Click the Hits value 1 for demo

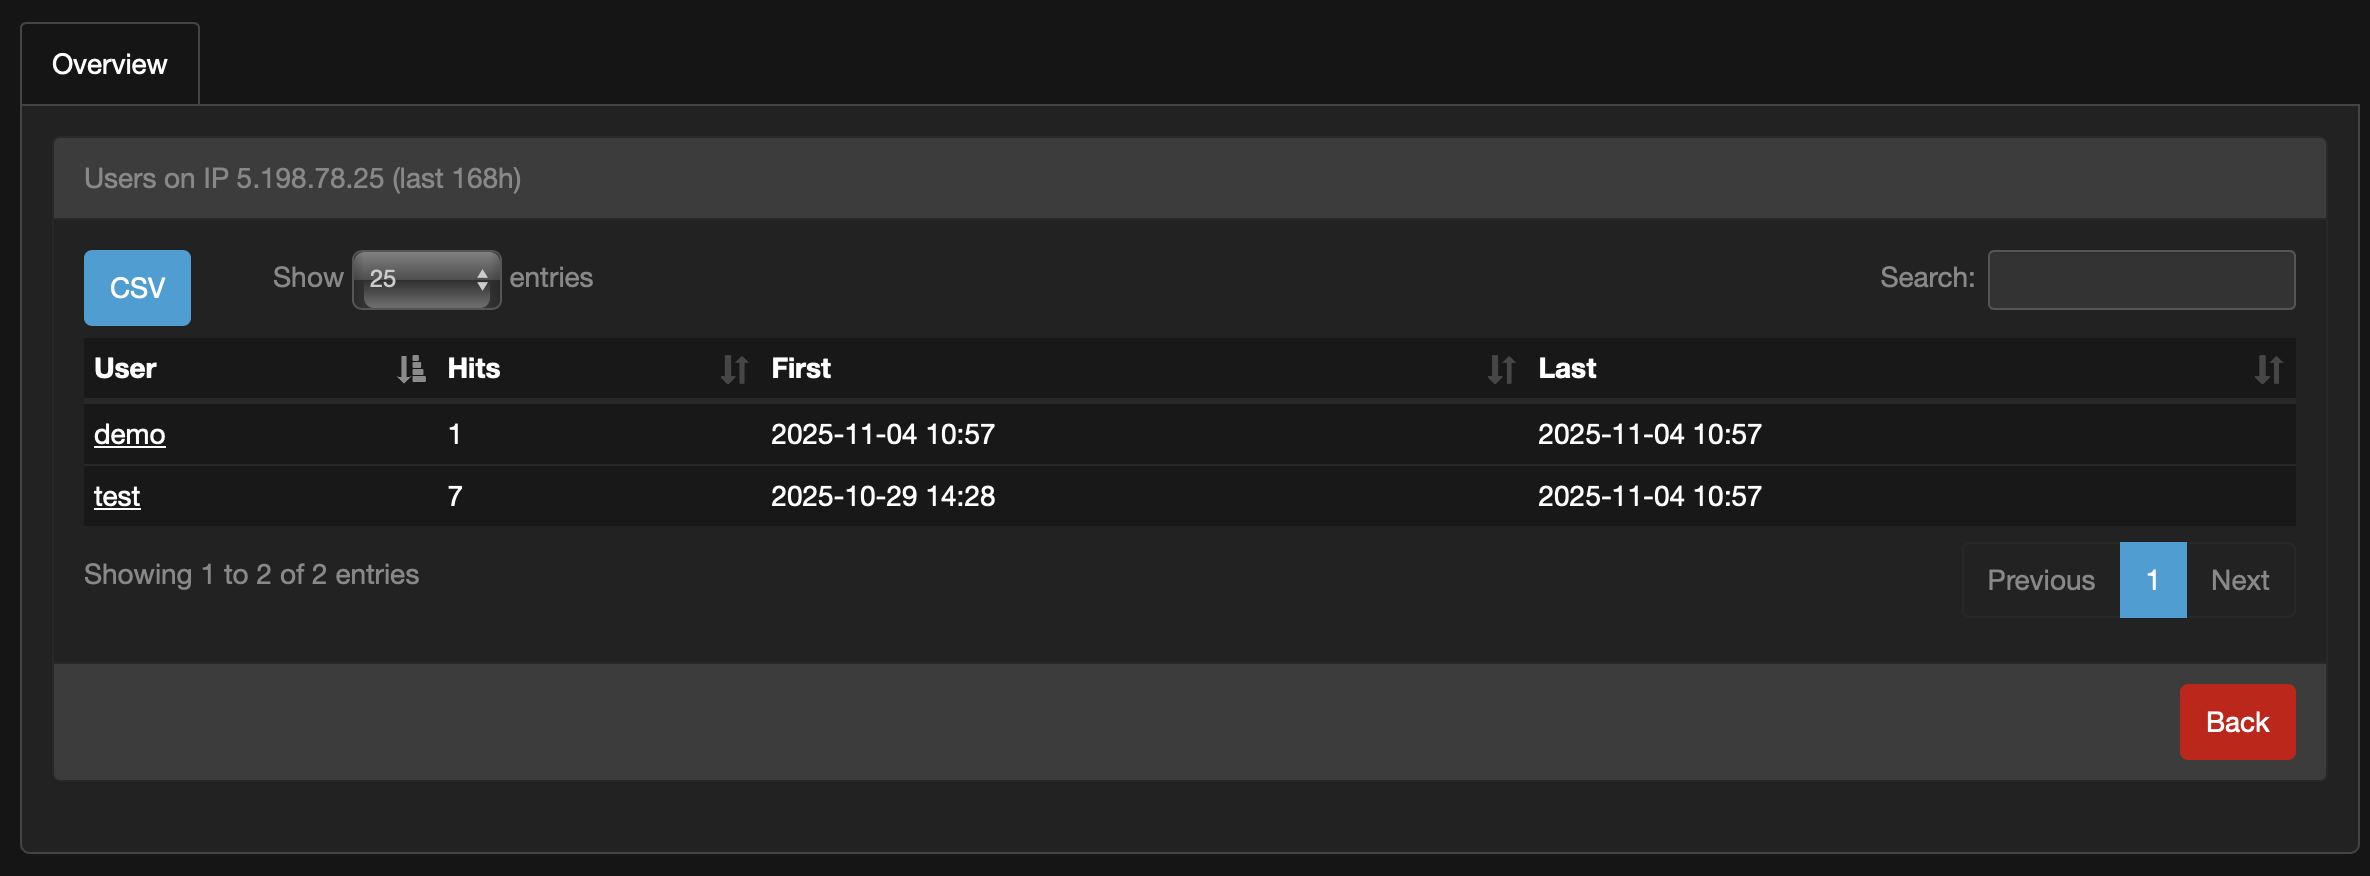coord(455,434)
